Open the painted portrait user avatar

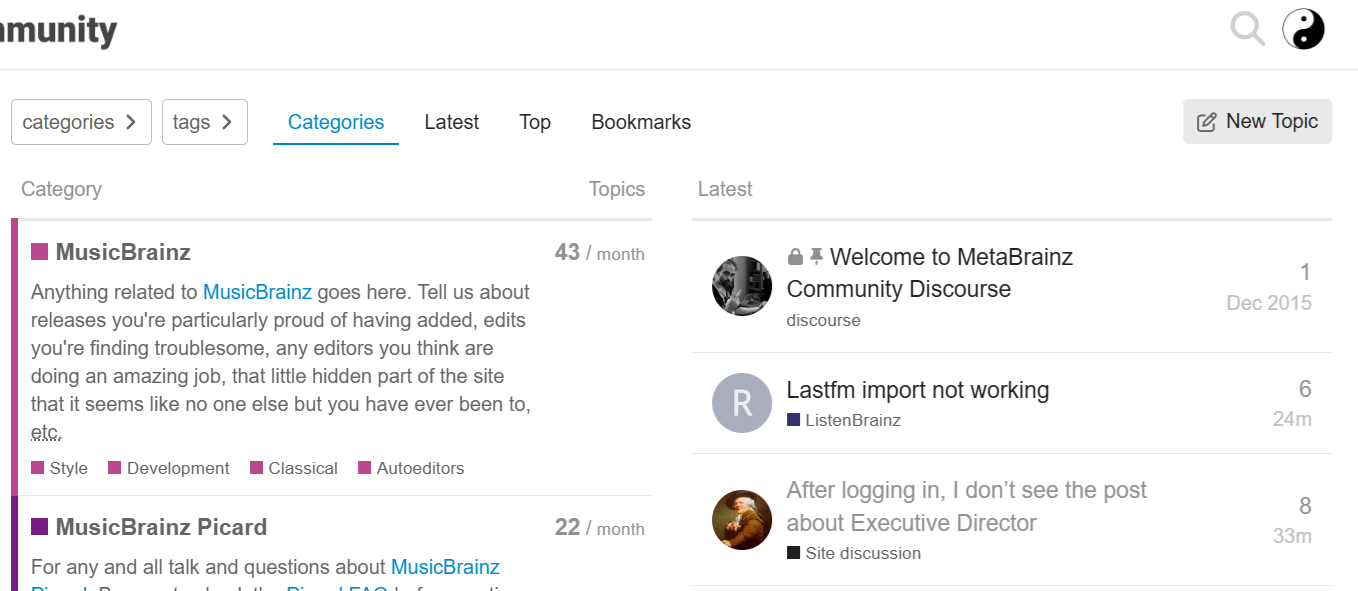[x=742, y=520]
